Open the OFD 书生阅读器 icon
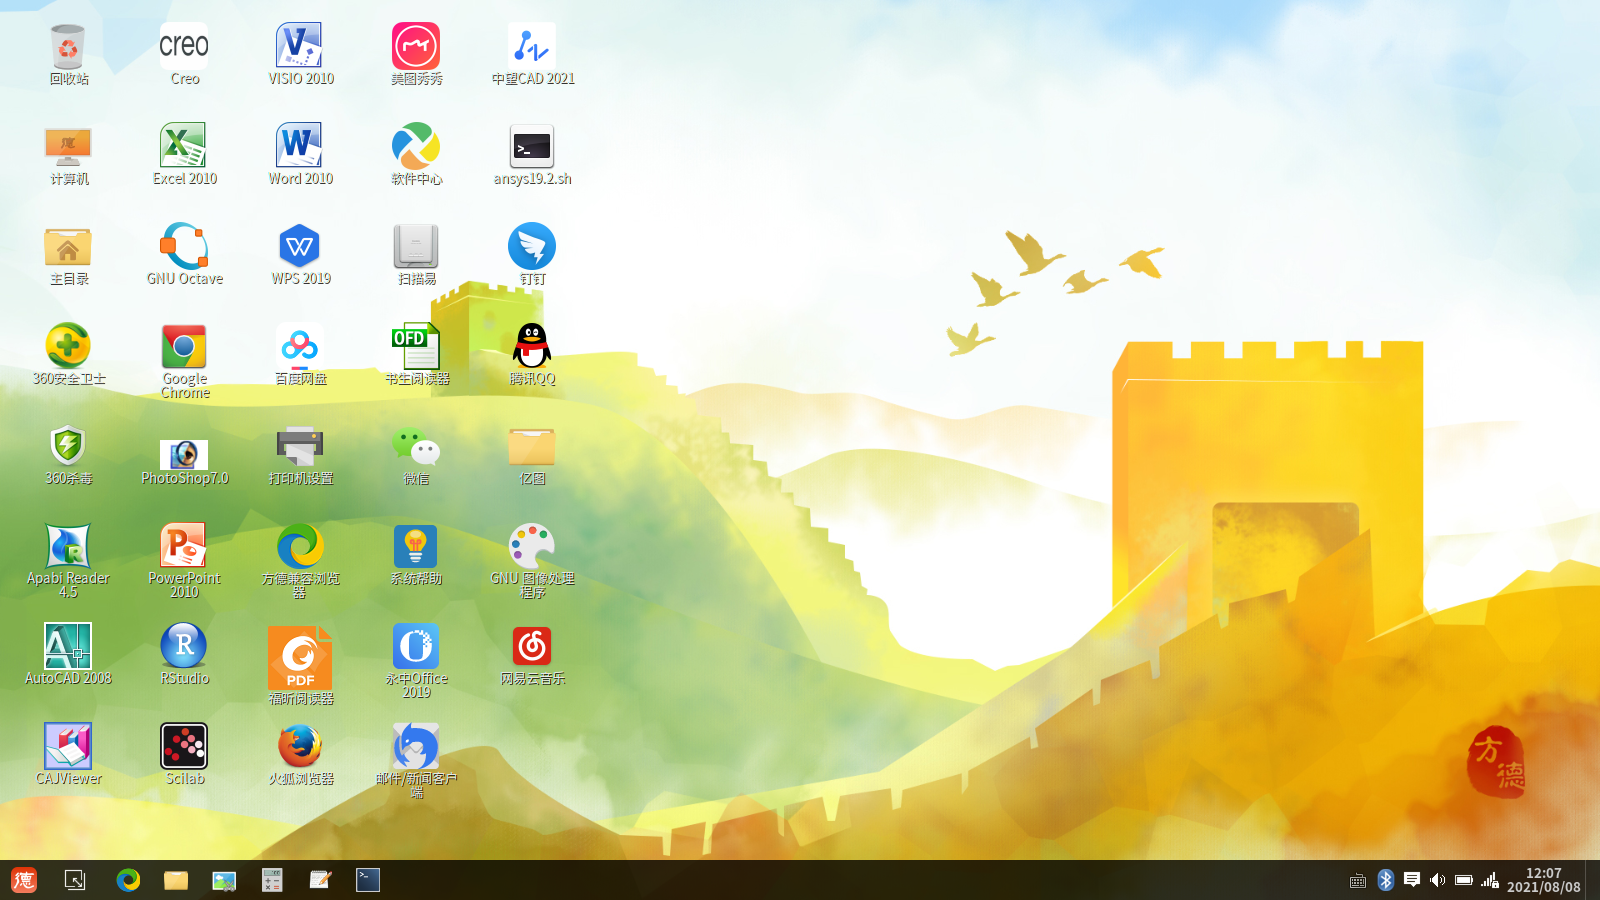1600x900 pixels. coord(416,347)
